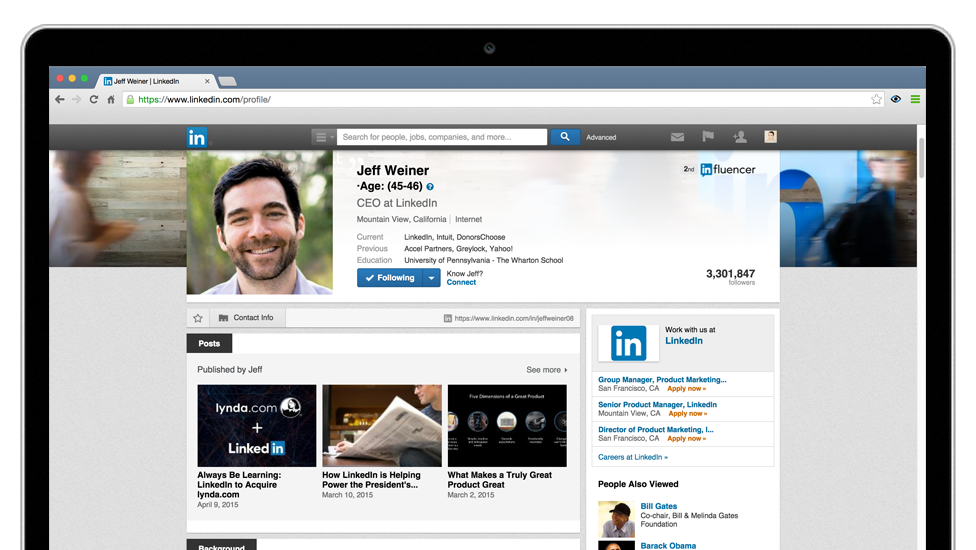Click the eye extension icon
This screenshot has height=550, width=976.
[896, 99]
